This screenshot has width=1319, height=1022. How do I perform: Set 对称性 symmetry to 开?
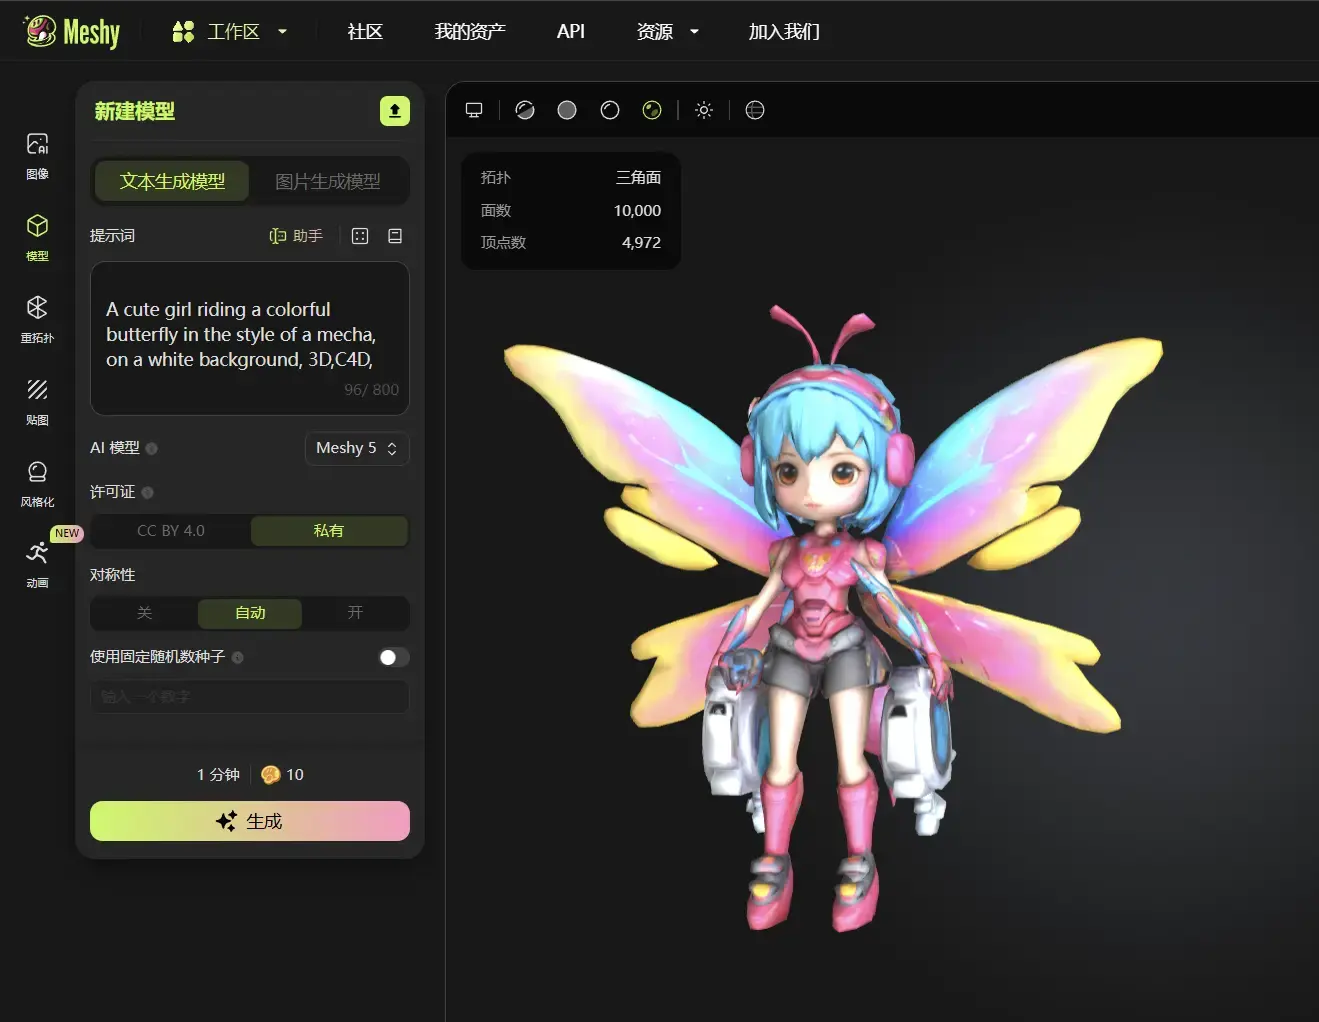point(355,613)
